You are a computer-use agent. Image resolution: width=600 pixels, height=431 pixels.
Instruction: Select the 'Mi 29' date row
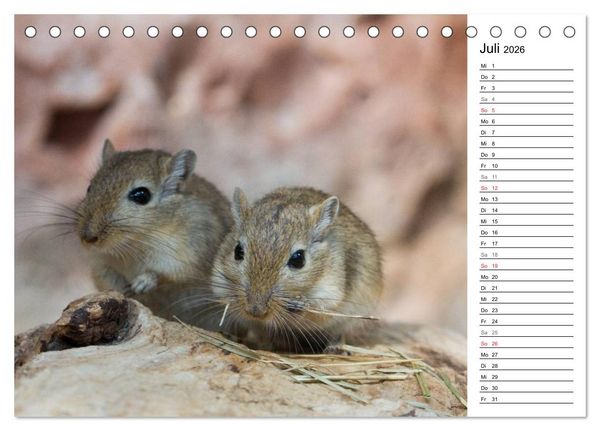[527, 377]
